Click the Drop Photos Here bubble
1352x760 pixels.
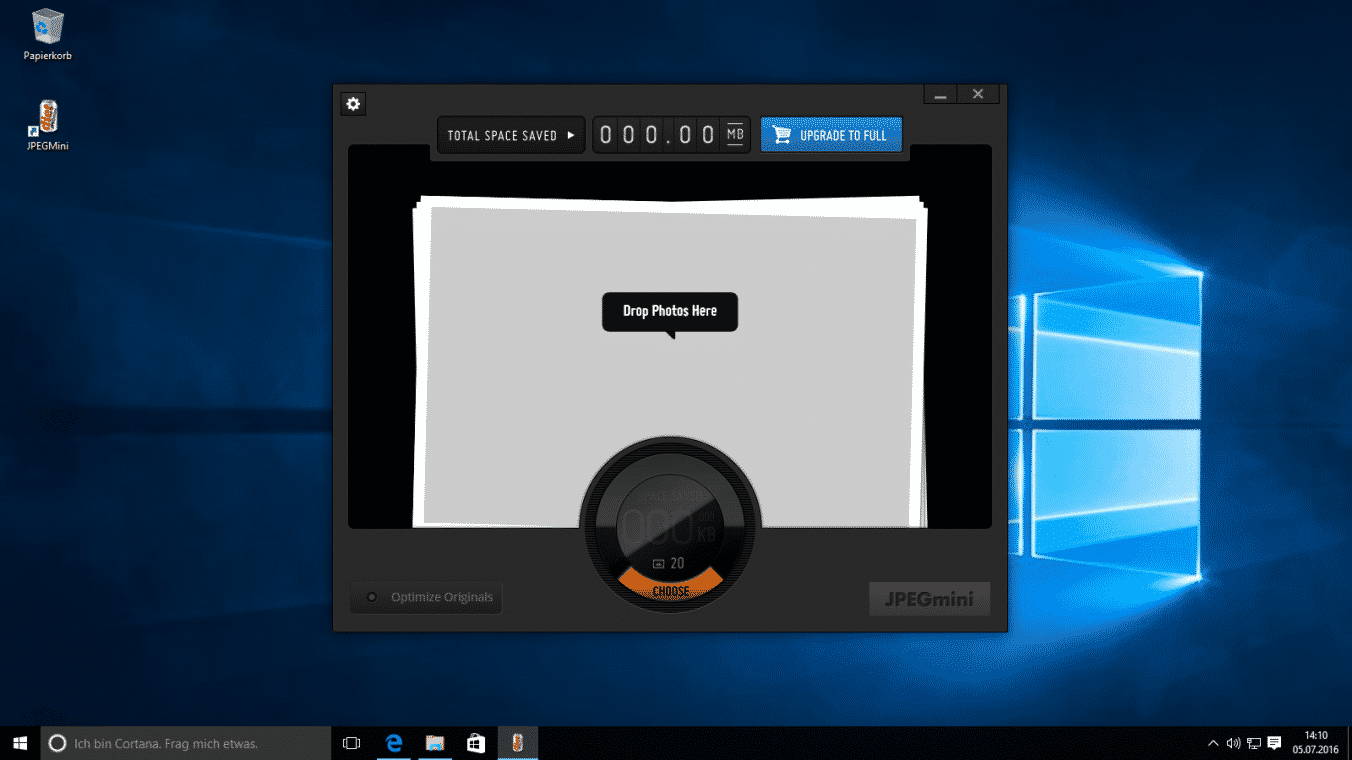[x=670, y=312]
